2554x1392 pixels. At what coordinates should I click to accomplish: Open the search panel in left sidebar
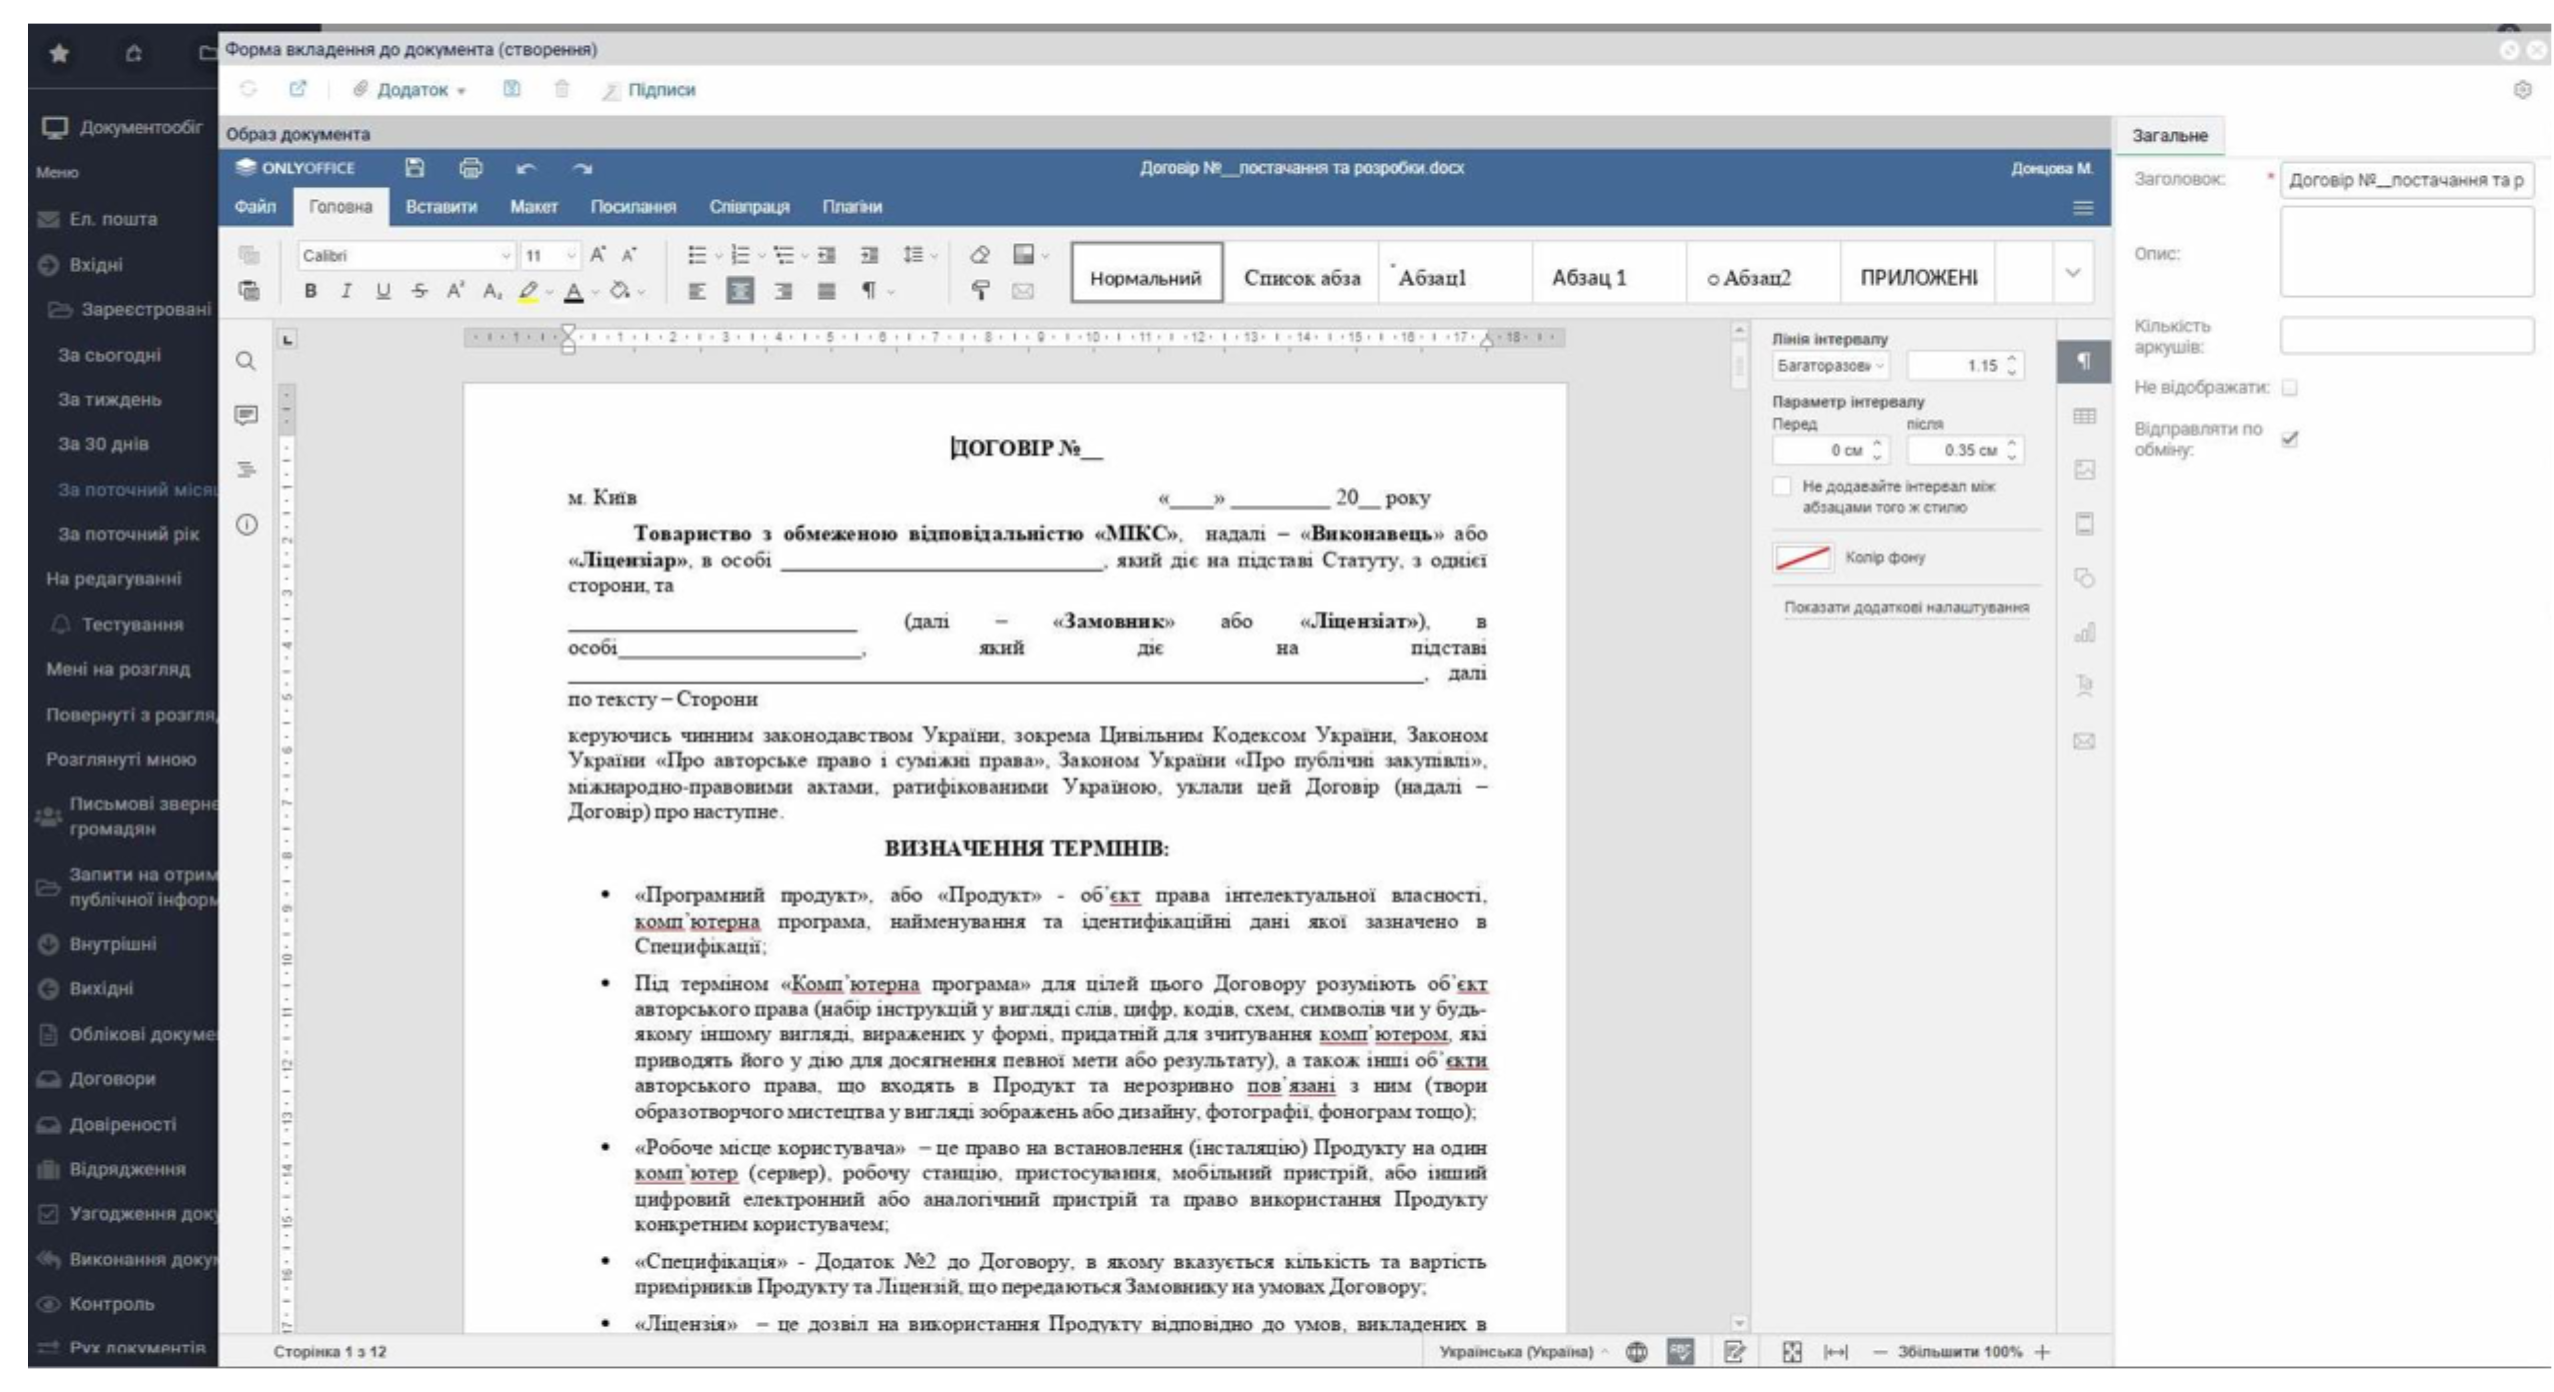pyautogui.click(x=245, y=361)
